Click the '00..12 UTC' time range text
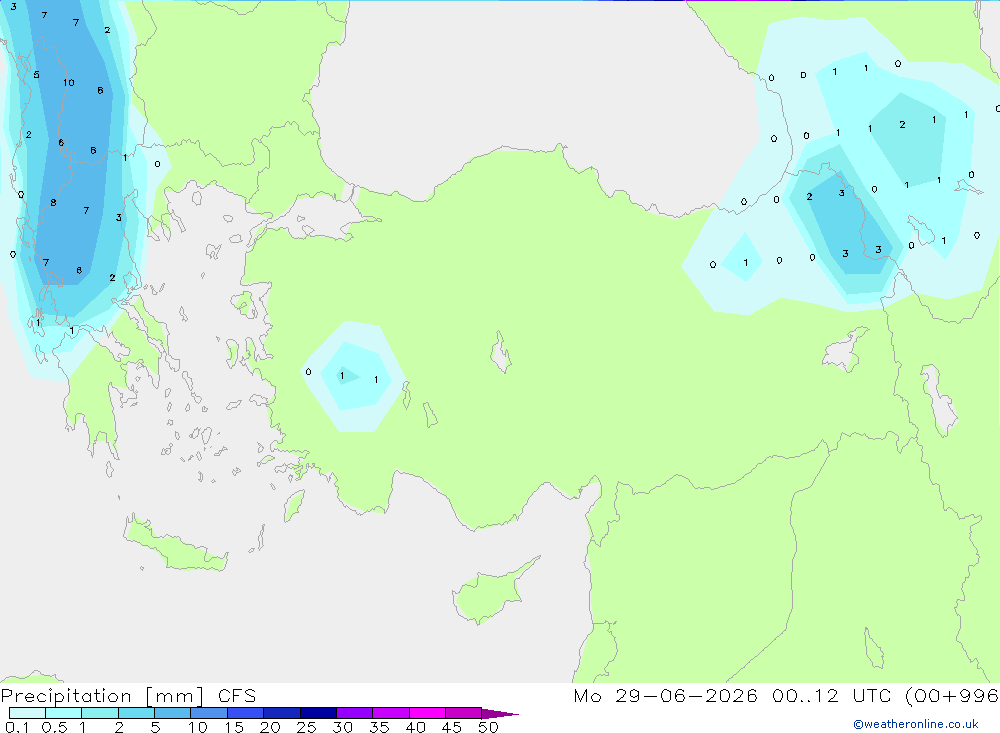Screen dimensions: 1000x733 pos(830,695)
